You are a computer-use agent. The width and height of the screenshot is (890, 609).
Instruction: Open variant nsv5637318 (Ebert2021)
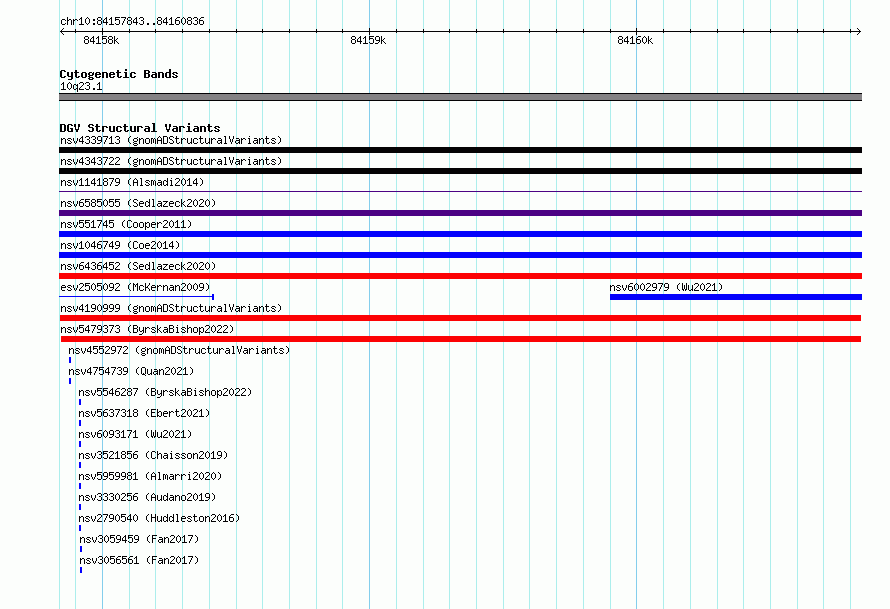click(144, 413)
